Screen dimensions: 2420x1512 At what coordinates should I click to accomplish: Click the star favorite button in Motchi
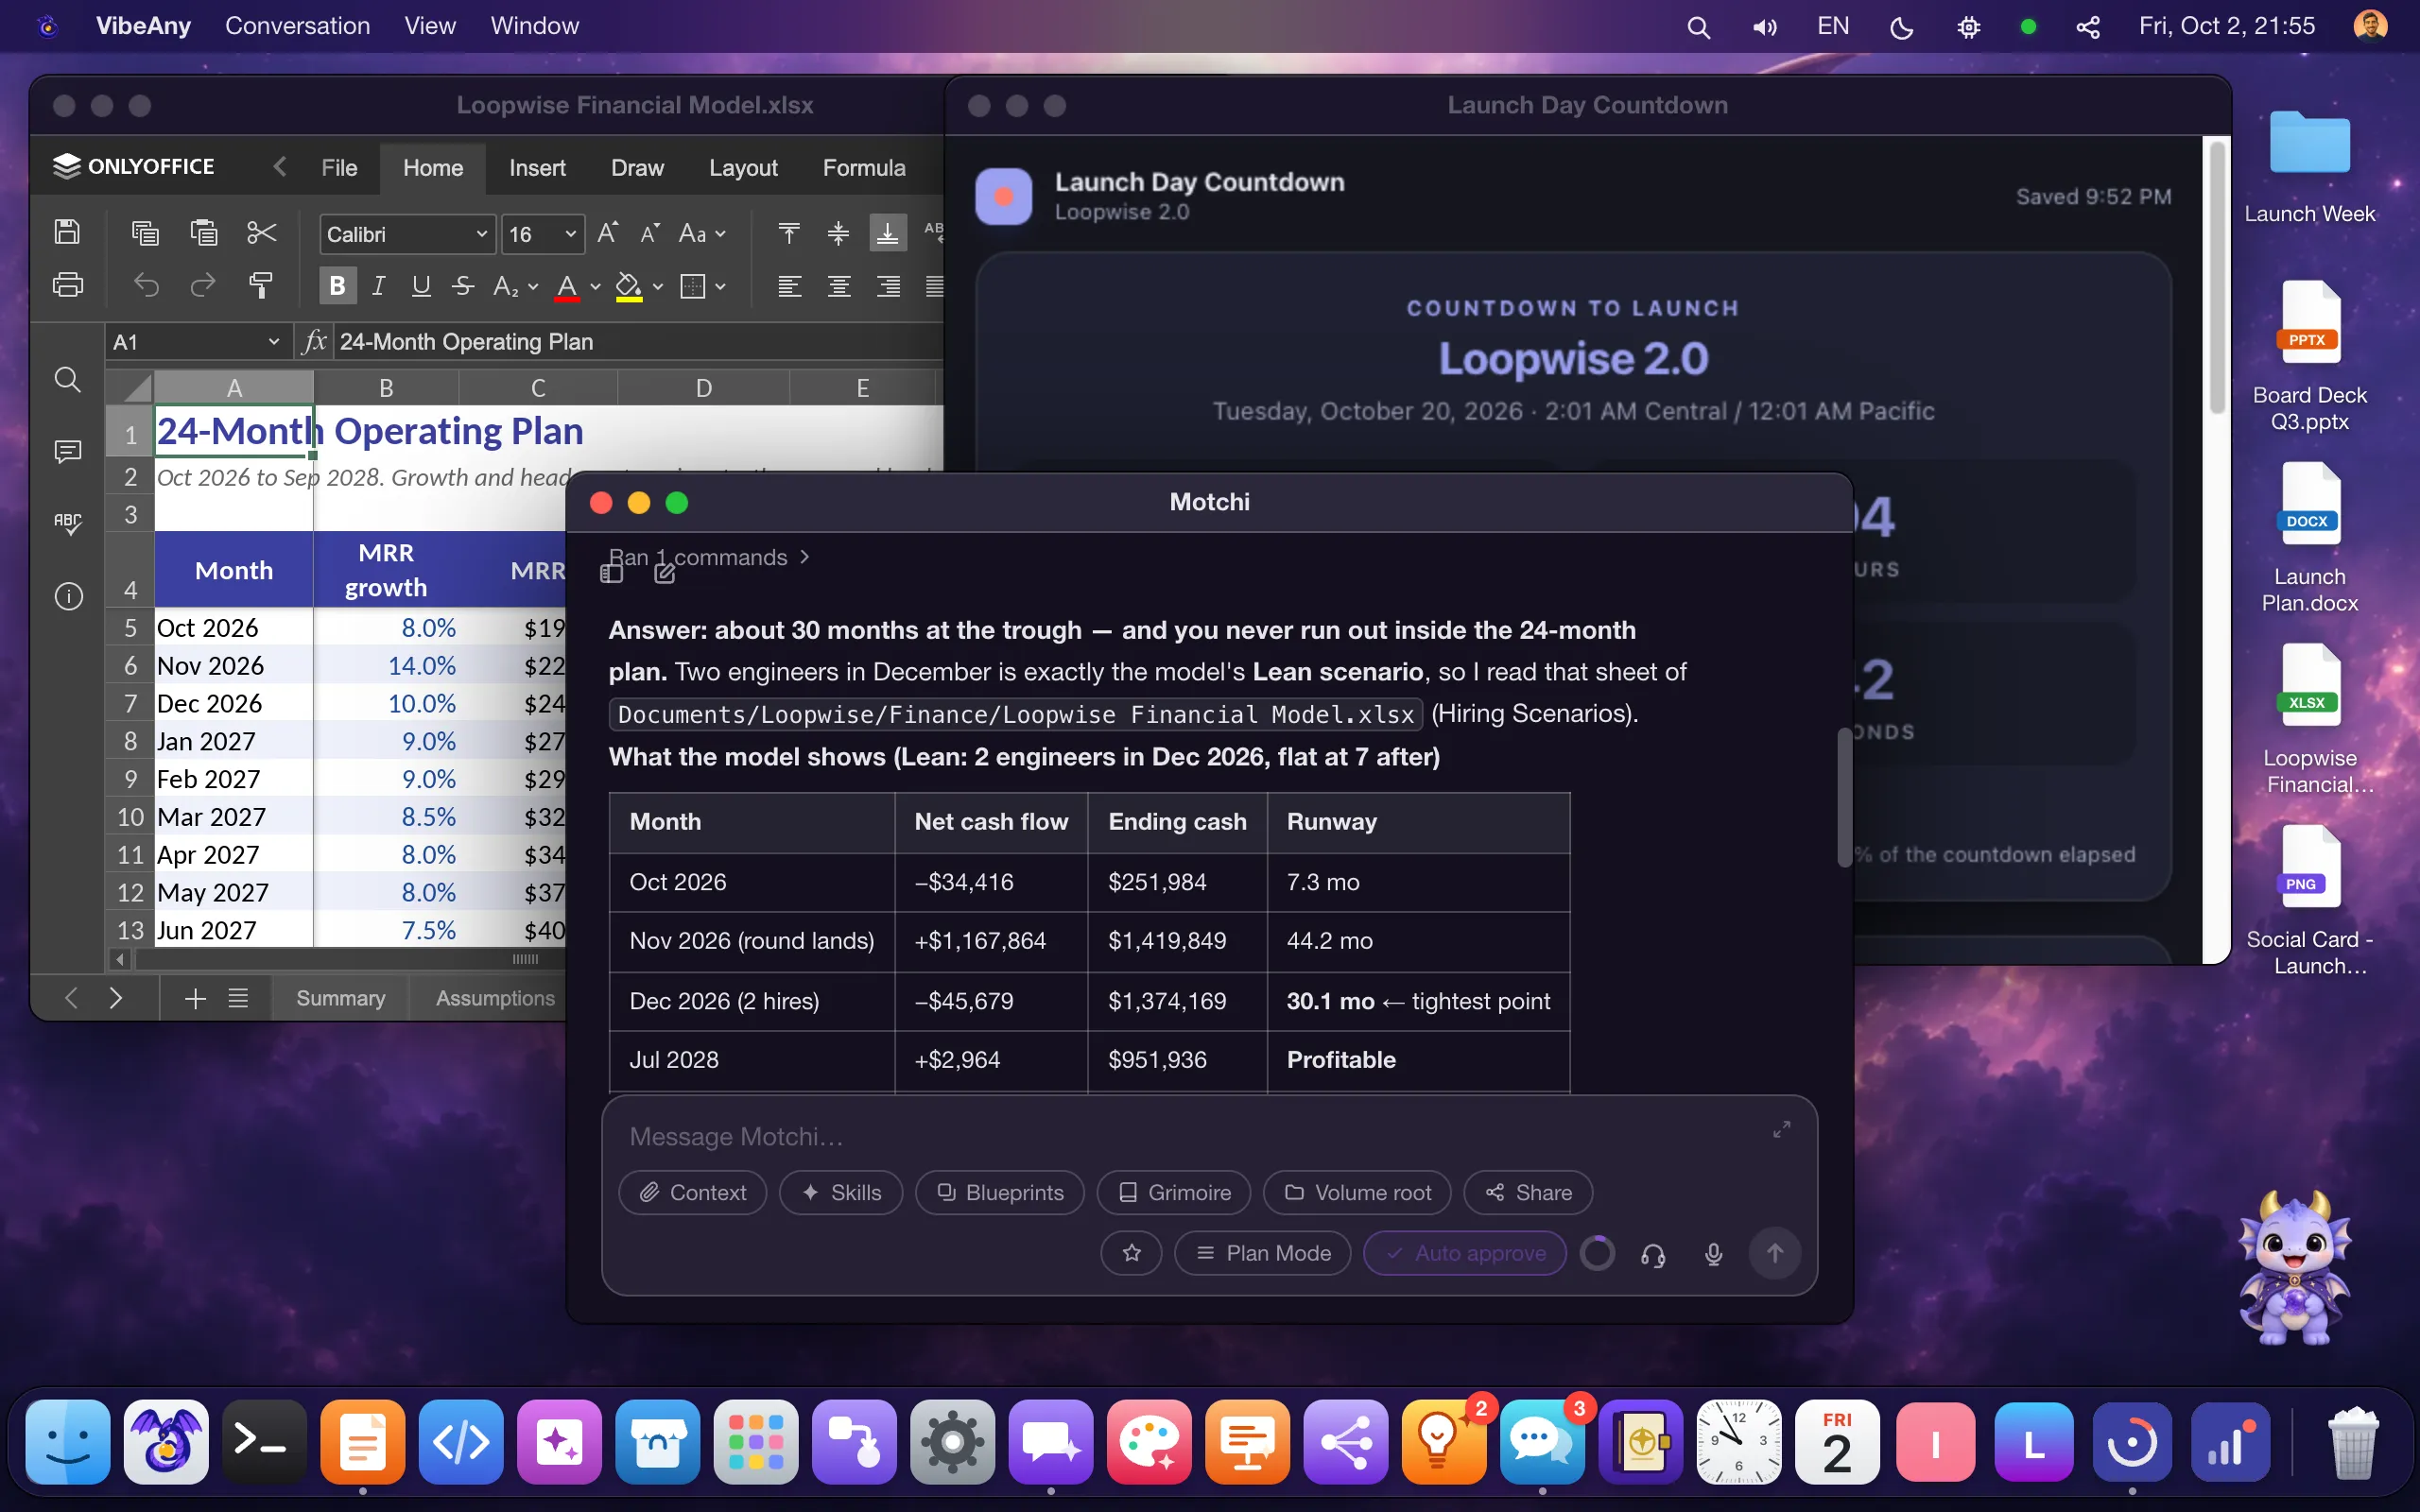(1131, 1253)
